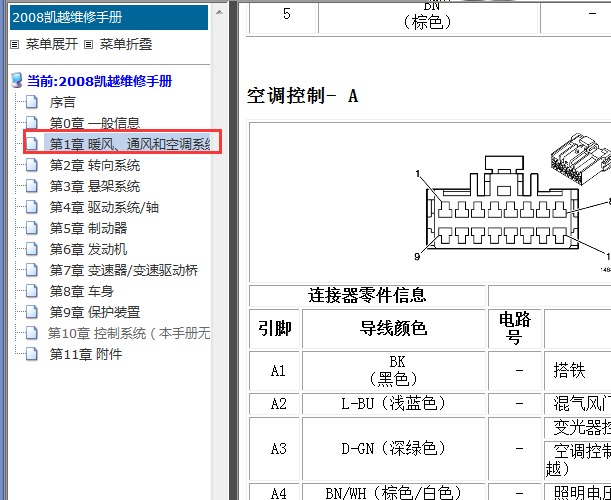Click the page icon beside 第2章 转向系统

(32, 165)
